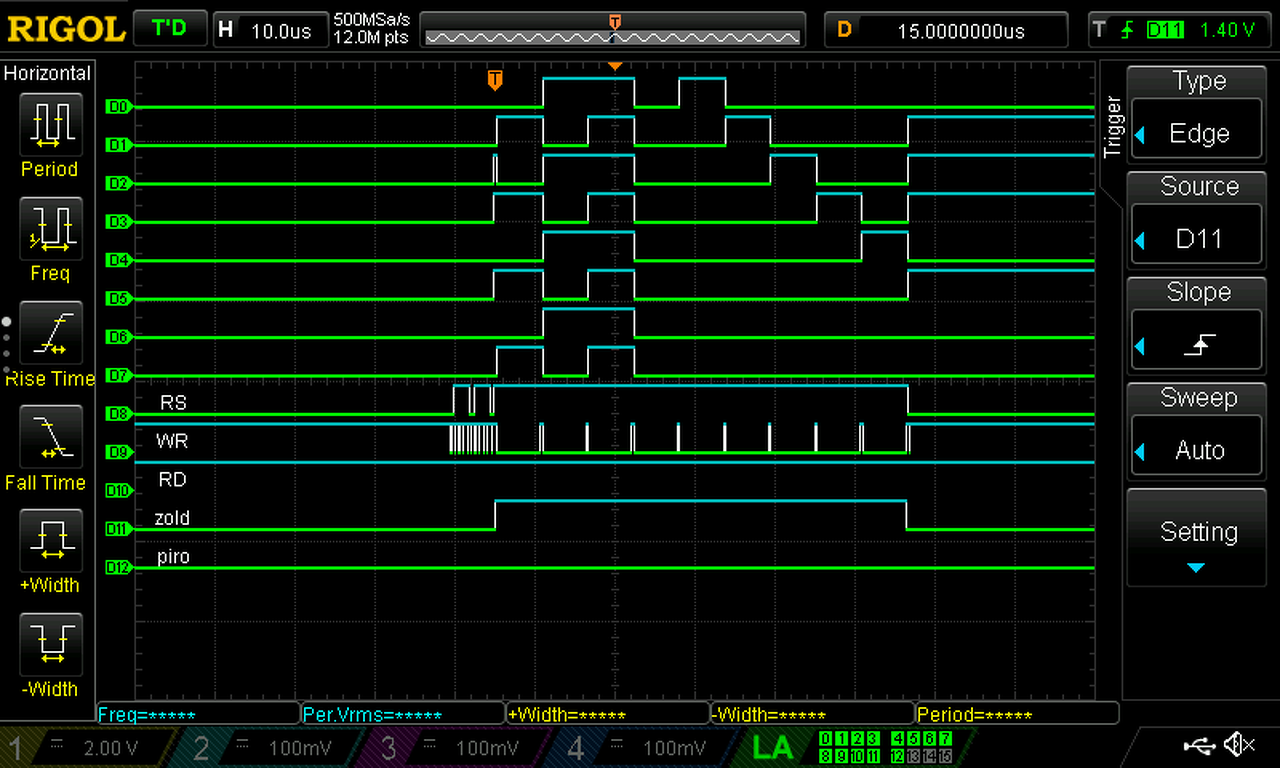This screenshot has height=768, width=1280.
Task: Click the D10 RD channel label
Action: 117,490
